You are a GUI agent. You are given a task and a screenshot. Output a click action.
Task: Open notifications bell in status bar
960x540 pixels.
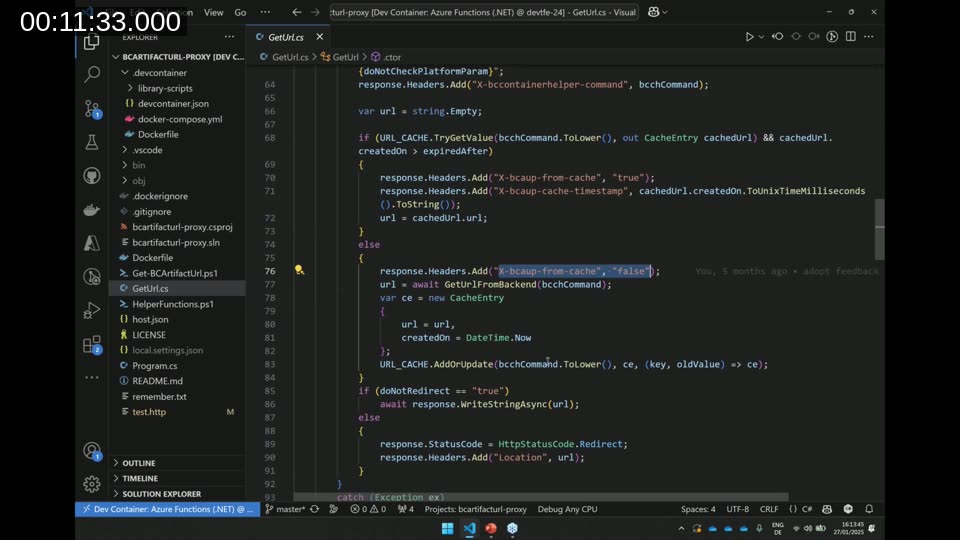point(869,509)
